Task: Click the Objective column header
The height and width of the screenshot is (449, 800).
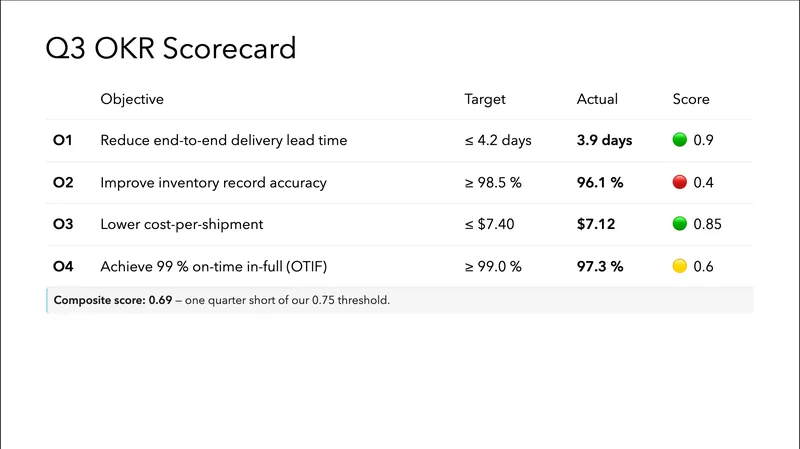Action: tap(132, 99)
